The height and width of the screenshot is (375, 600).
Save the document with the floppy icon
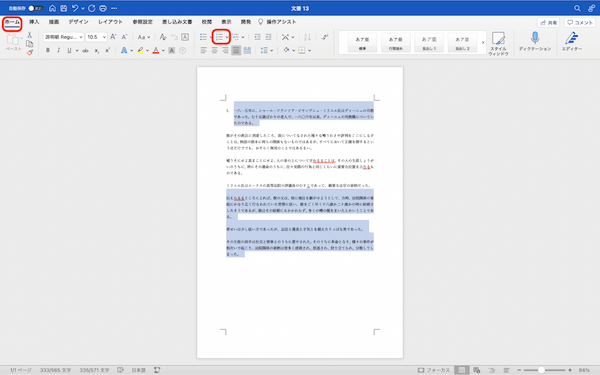coord(64,8)
